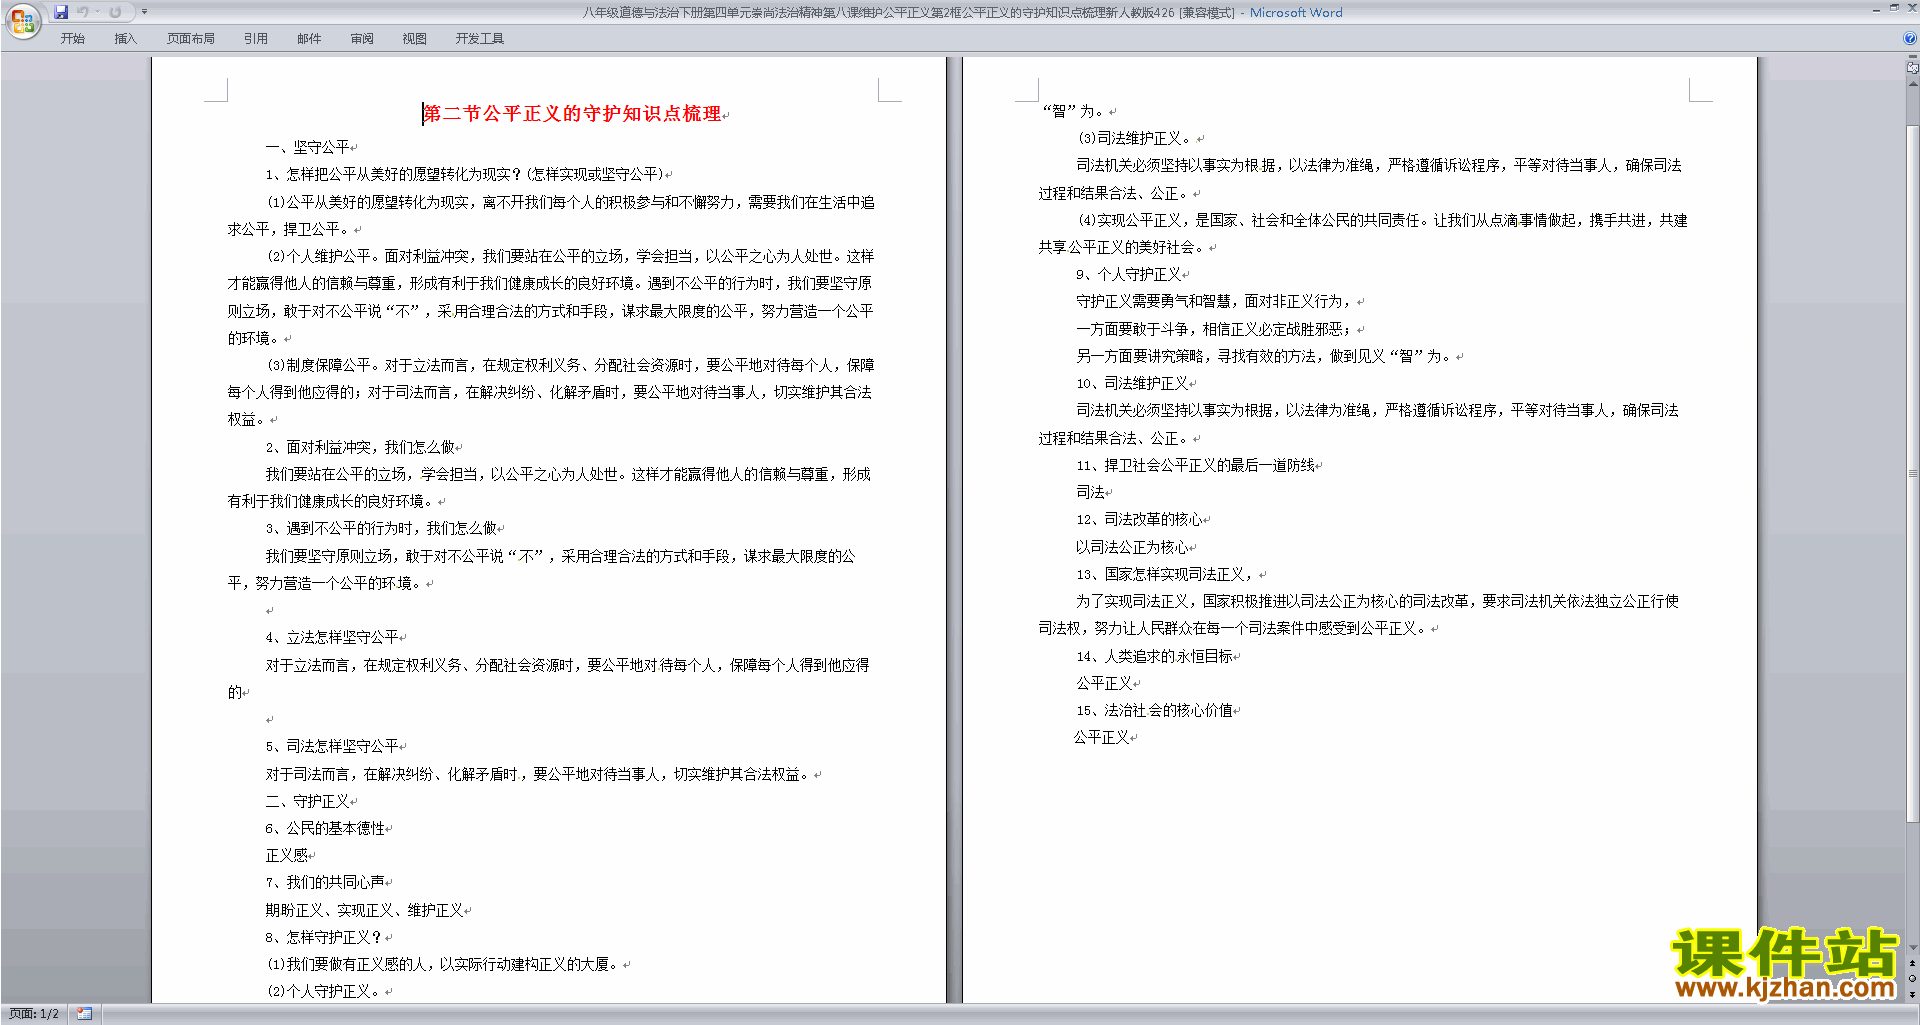Click the line 2、面对利益冲突，我们怎么做

tap(360, 447)
